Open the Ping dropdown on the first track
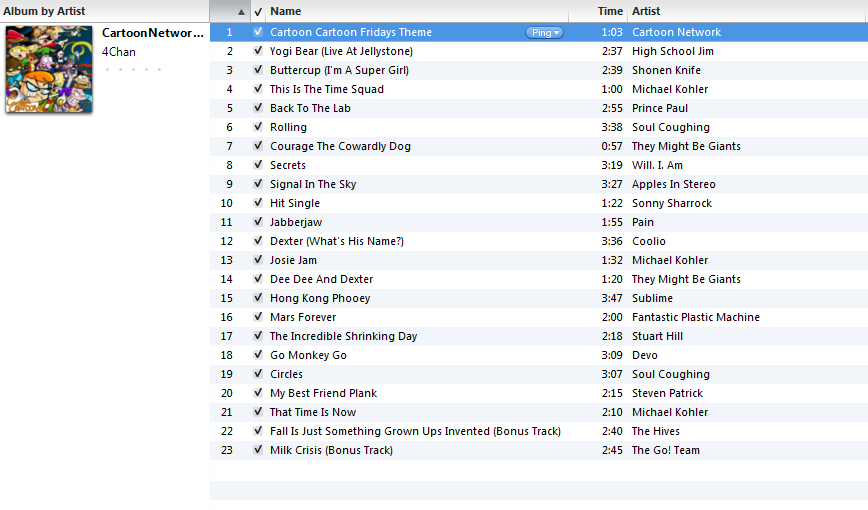This screenshot has height=510, width=868. (x=544, y=33)
